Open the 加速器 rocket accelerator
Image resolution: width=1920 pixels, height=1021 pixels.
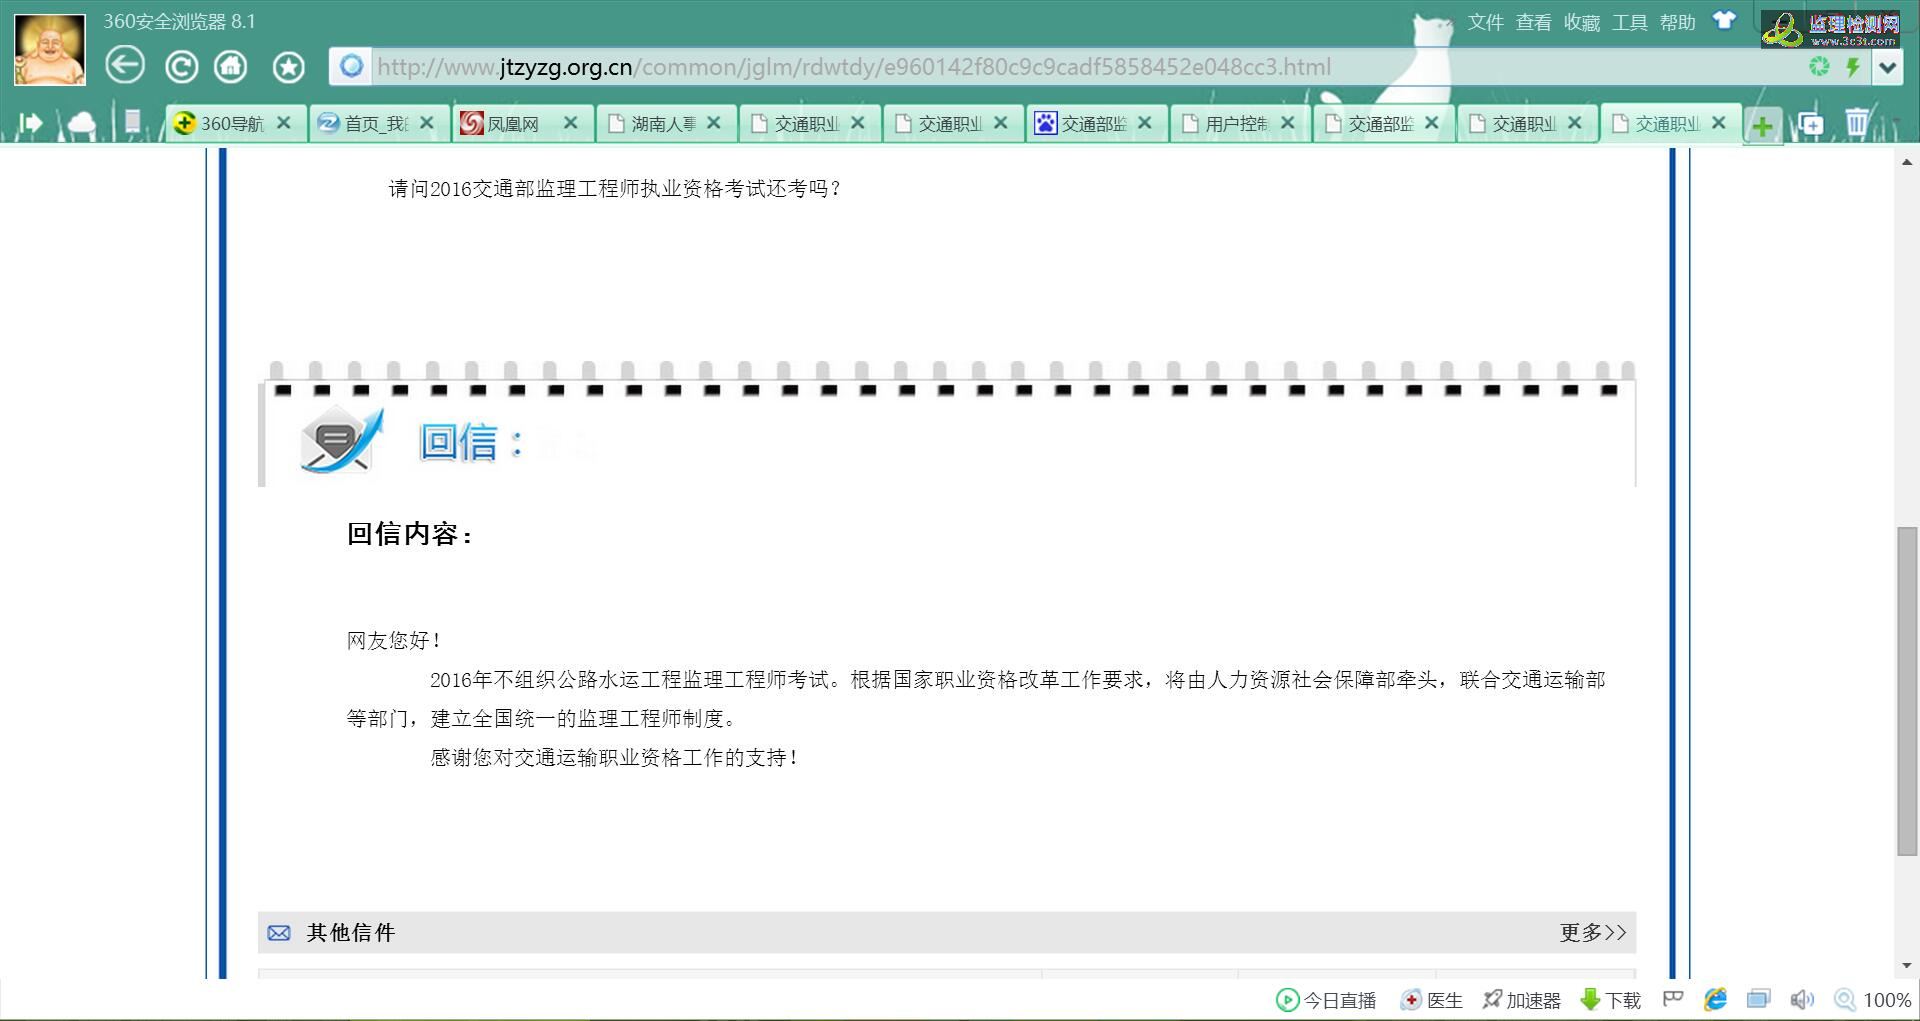click(1521, 999)
